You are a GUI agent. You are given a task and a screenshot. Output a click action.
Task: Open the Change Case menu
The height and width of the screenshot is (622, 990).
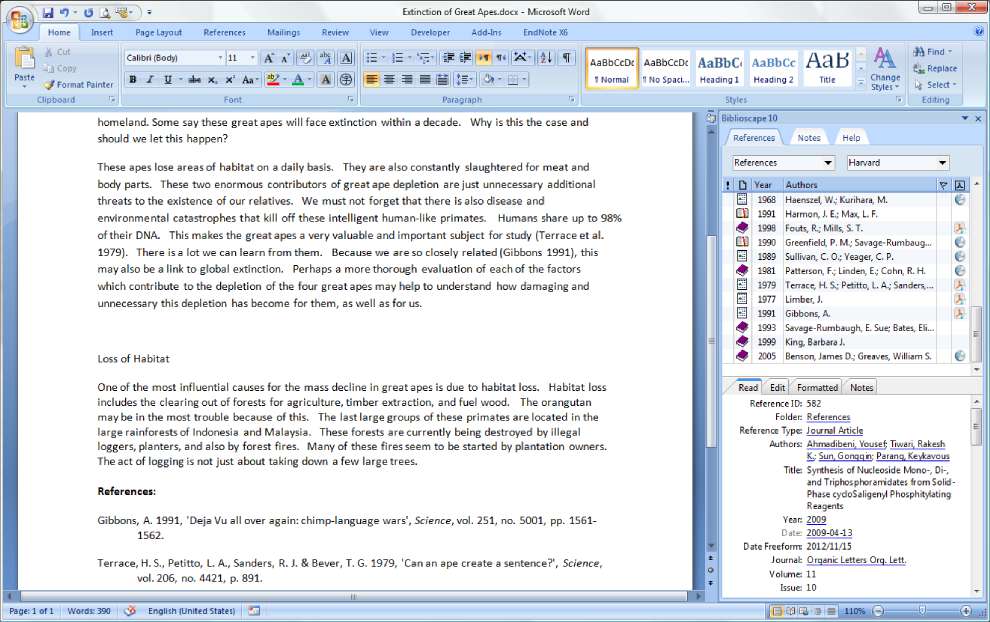(x=249, y=80)
